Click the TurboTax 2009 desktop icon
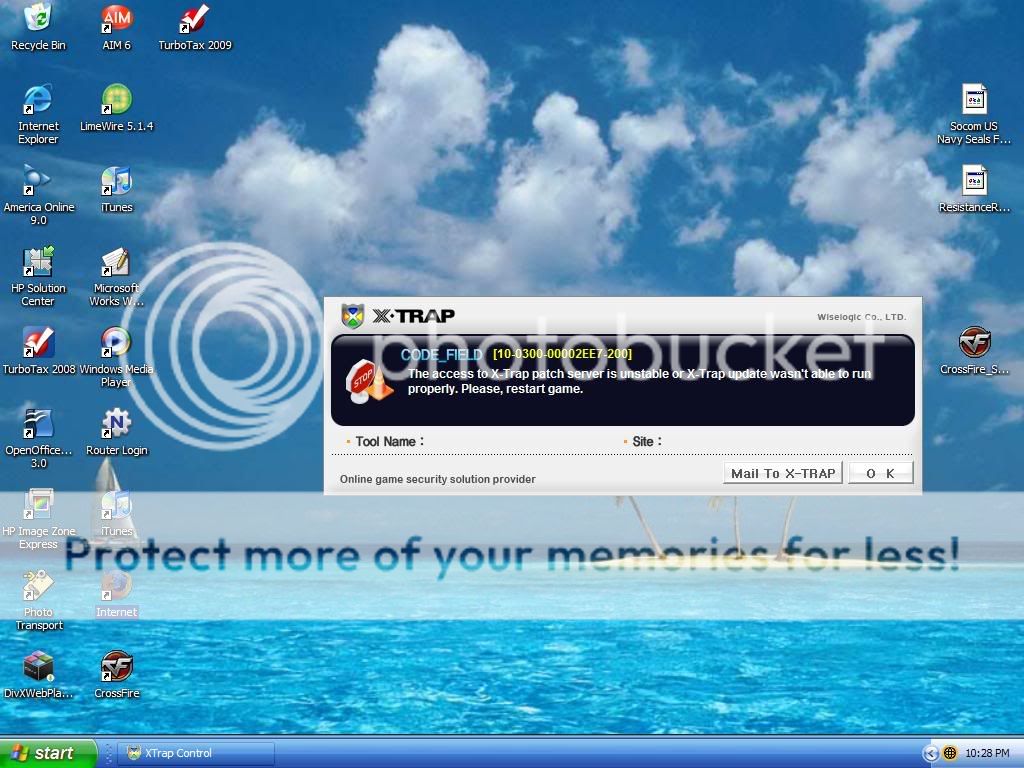Screen dimensions: 1024x768 pyautogui.click(x=194, y=18)
